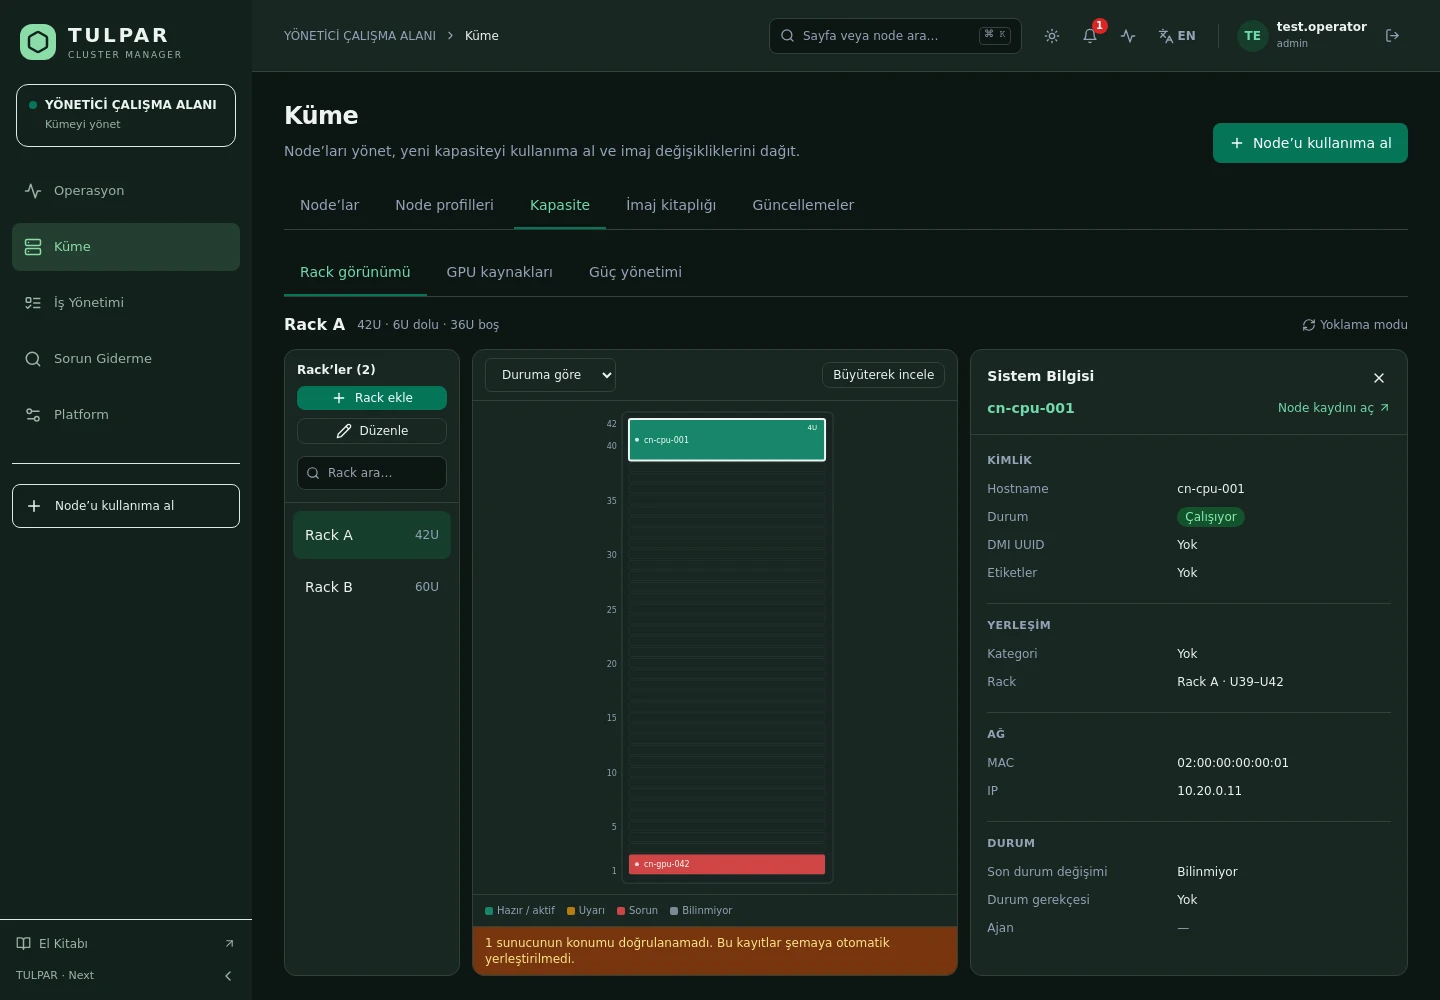Close the Sistem Bilgisi panel

pos(1379,378)
